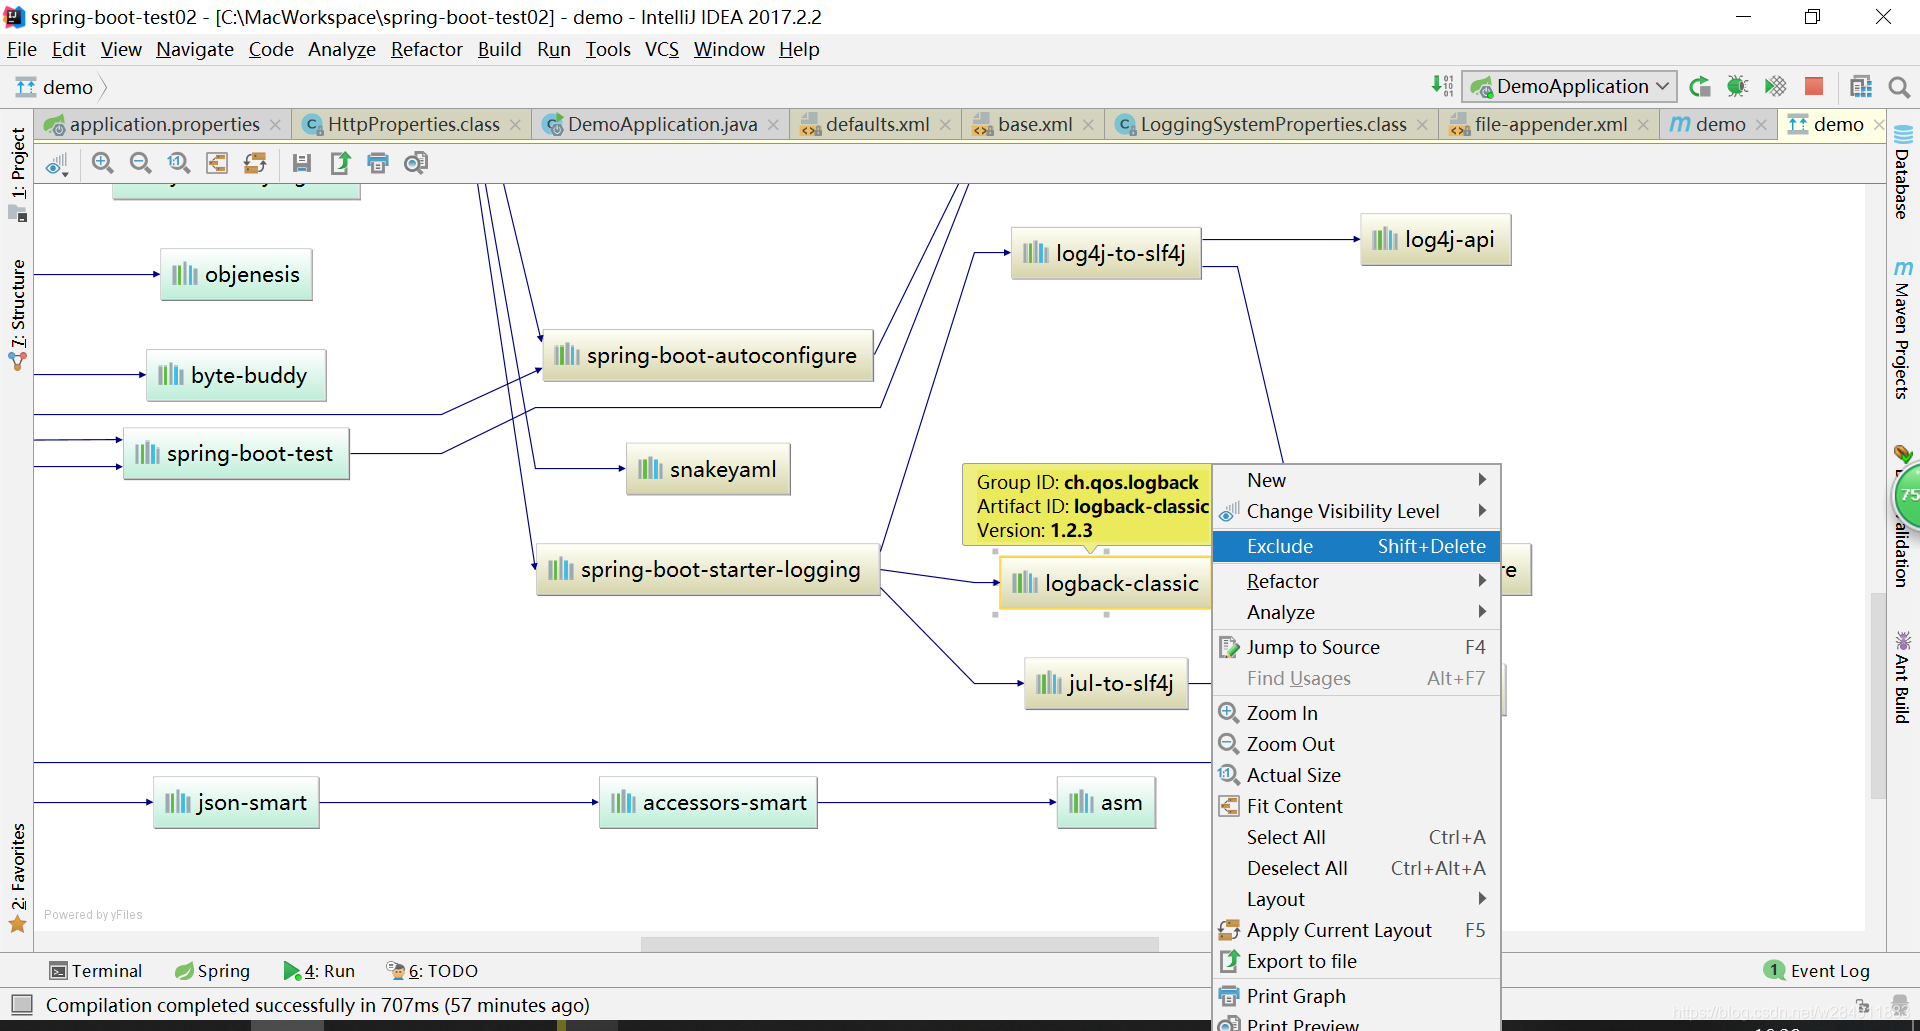
Task: Open the Ant Build tool window
Action: click(1902, 677)
